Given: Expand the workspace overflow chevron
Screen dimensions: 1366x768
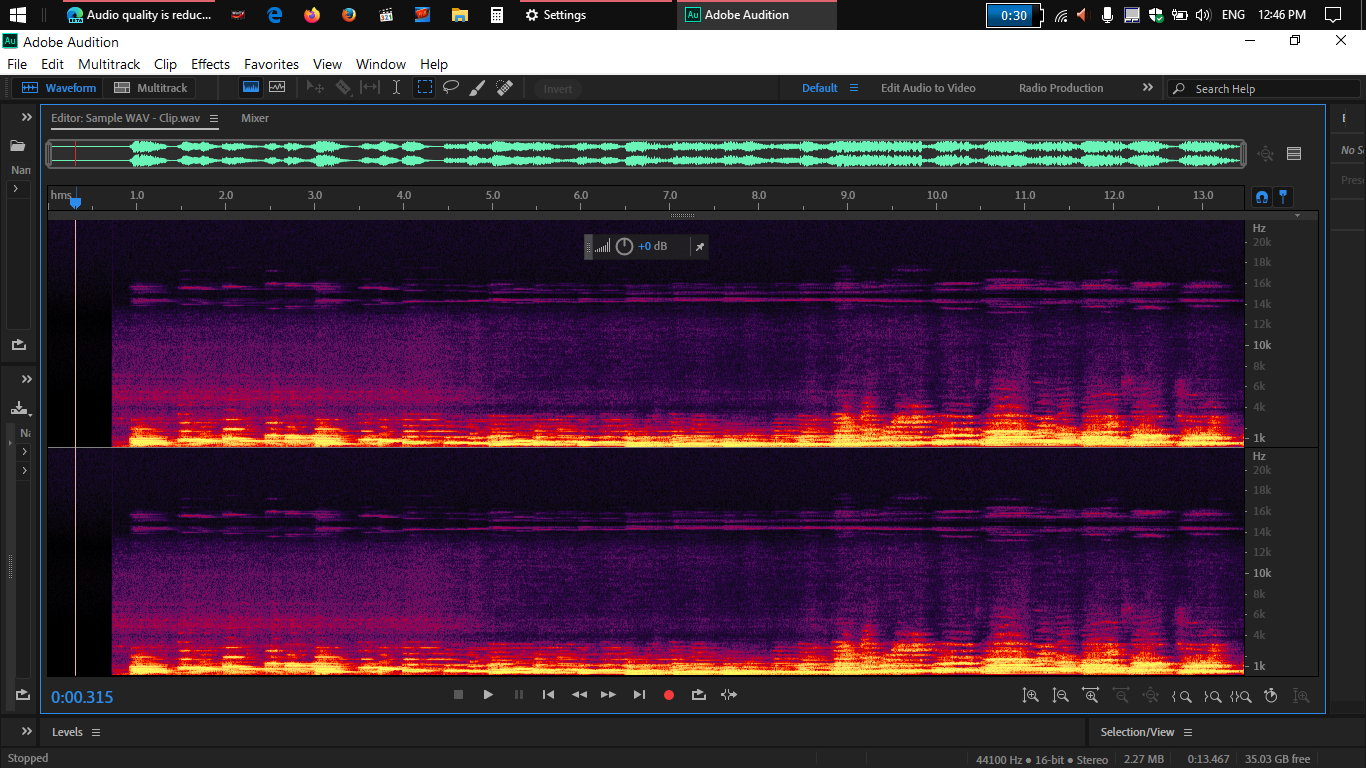Looking at the screenshot, I should (1148, 88).
